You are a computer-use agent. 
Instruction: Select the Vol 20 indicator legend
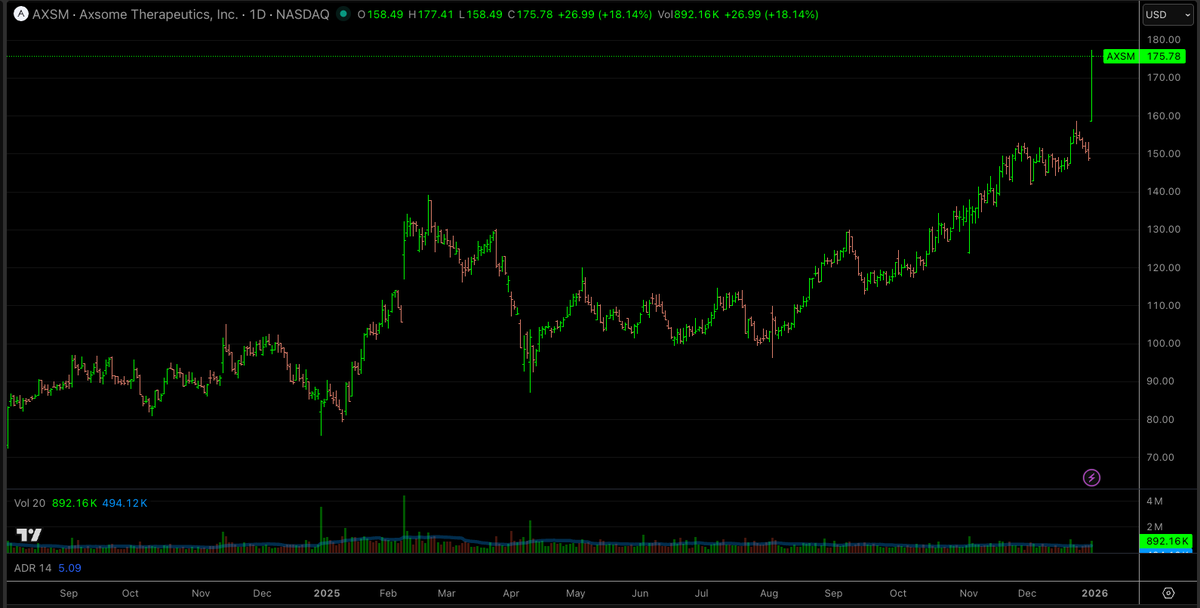pos(30,503)
